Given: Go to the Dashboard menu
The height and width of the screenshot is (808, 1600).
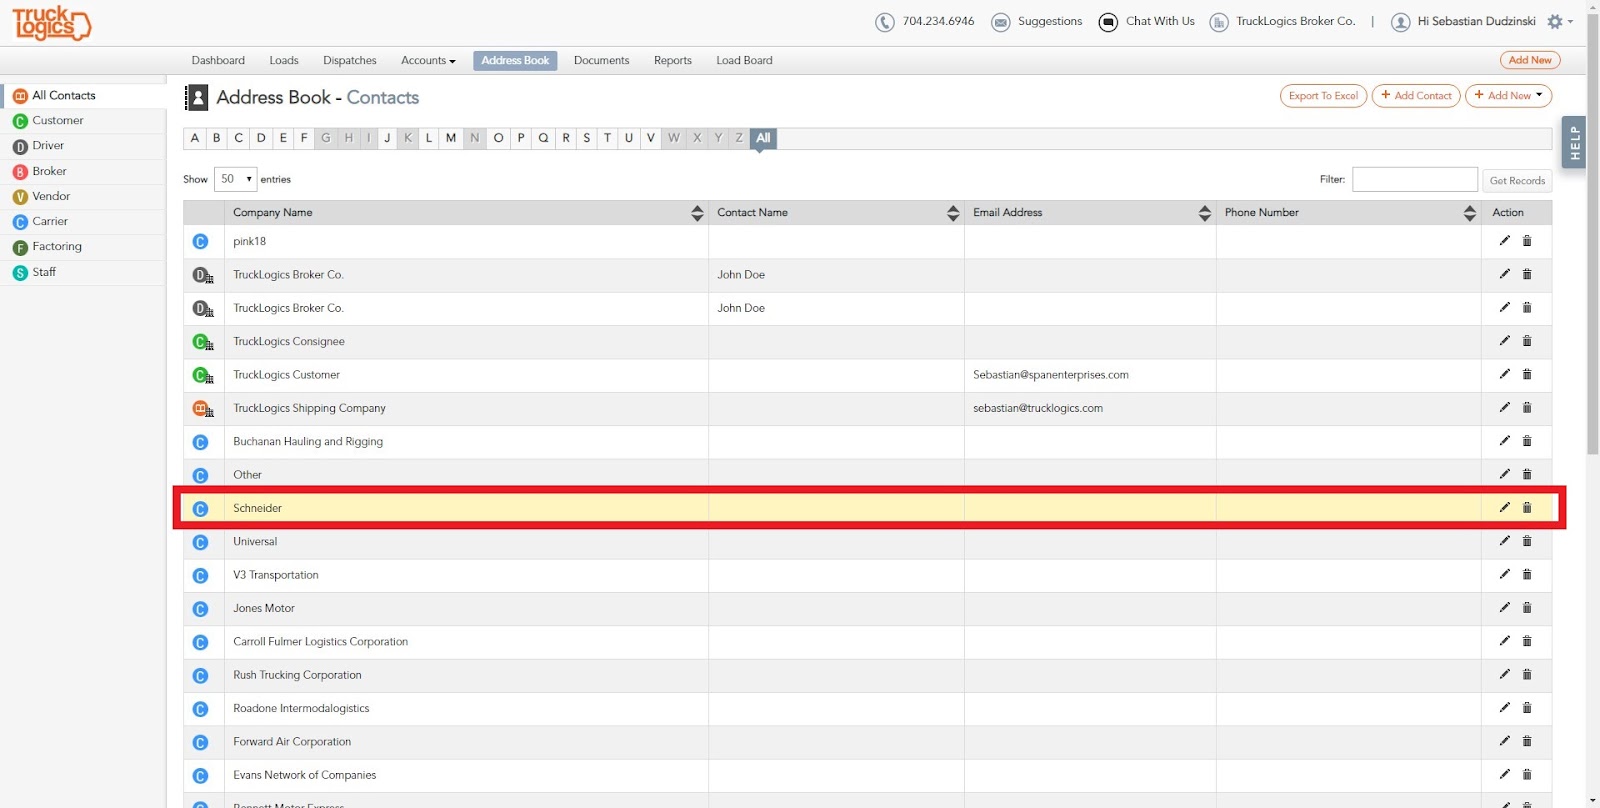Looking at the screenshot, I should pos(218,61).
